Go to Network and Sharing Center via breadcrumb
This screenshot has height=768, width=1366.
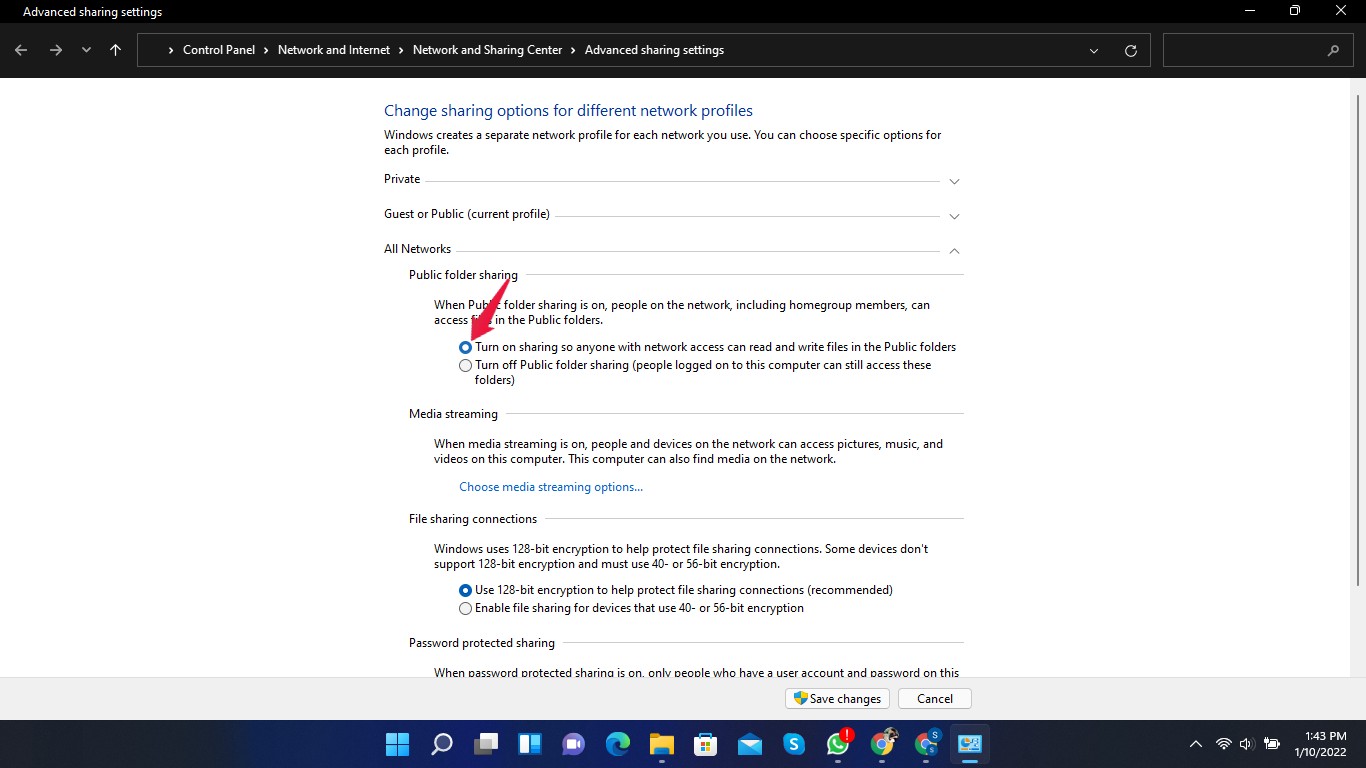pos(487,49)
